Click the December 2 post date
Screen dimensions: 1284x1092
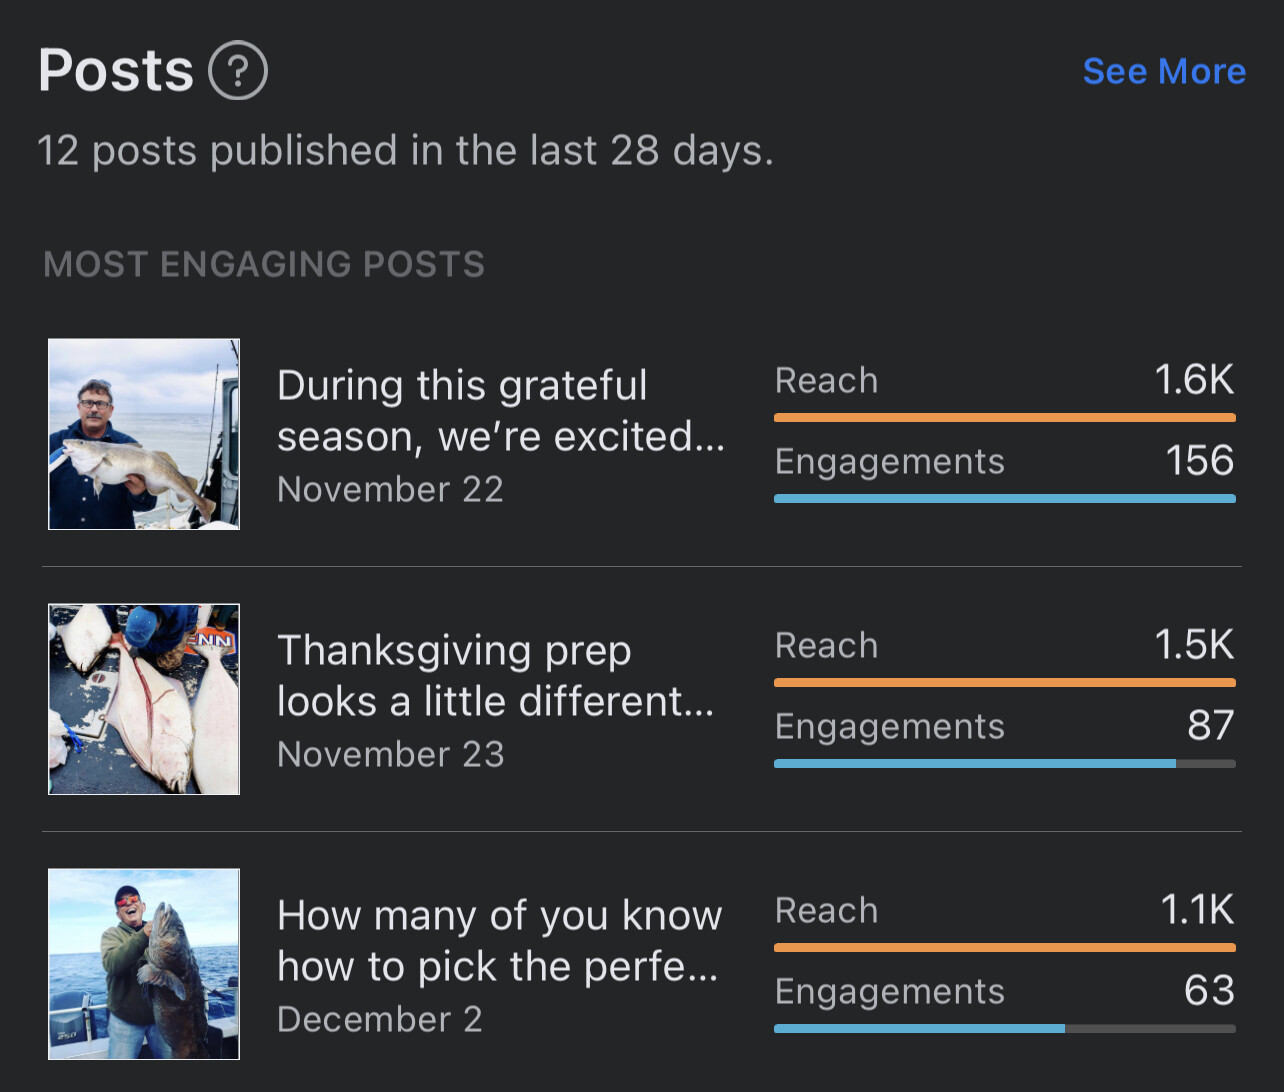pos(380,1019)
